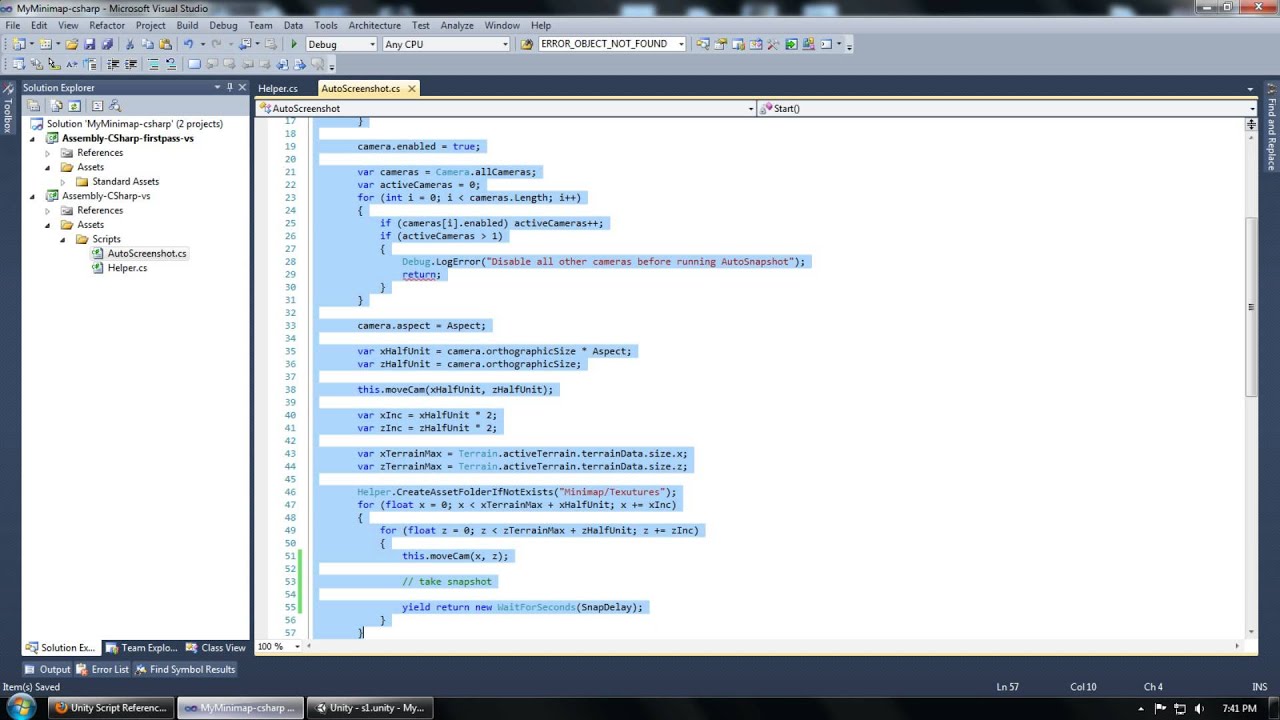Click Paste clipboard icon in toolbar
This screenshot has width=1280, height=720.
165,44
